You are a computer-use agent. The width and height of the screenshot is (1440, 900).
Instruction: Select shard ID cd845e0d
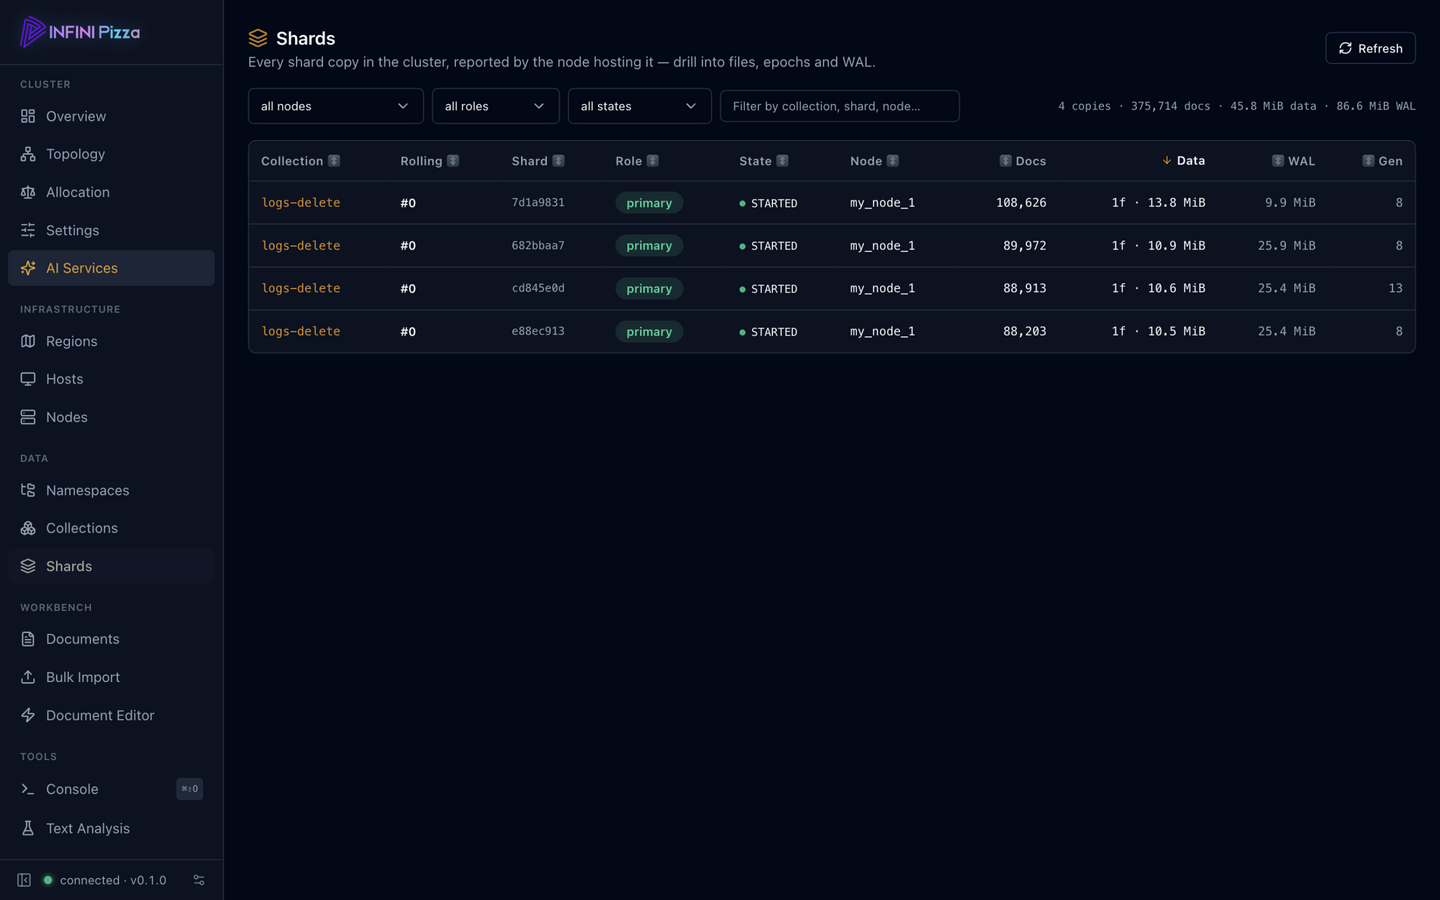tap(538, 289)
